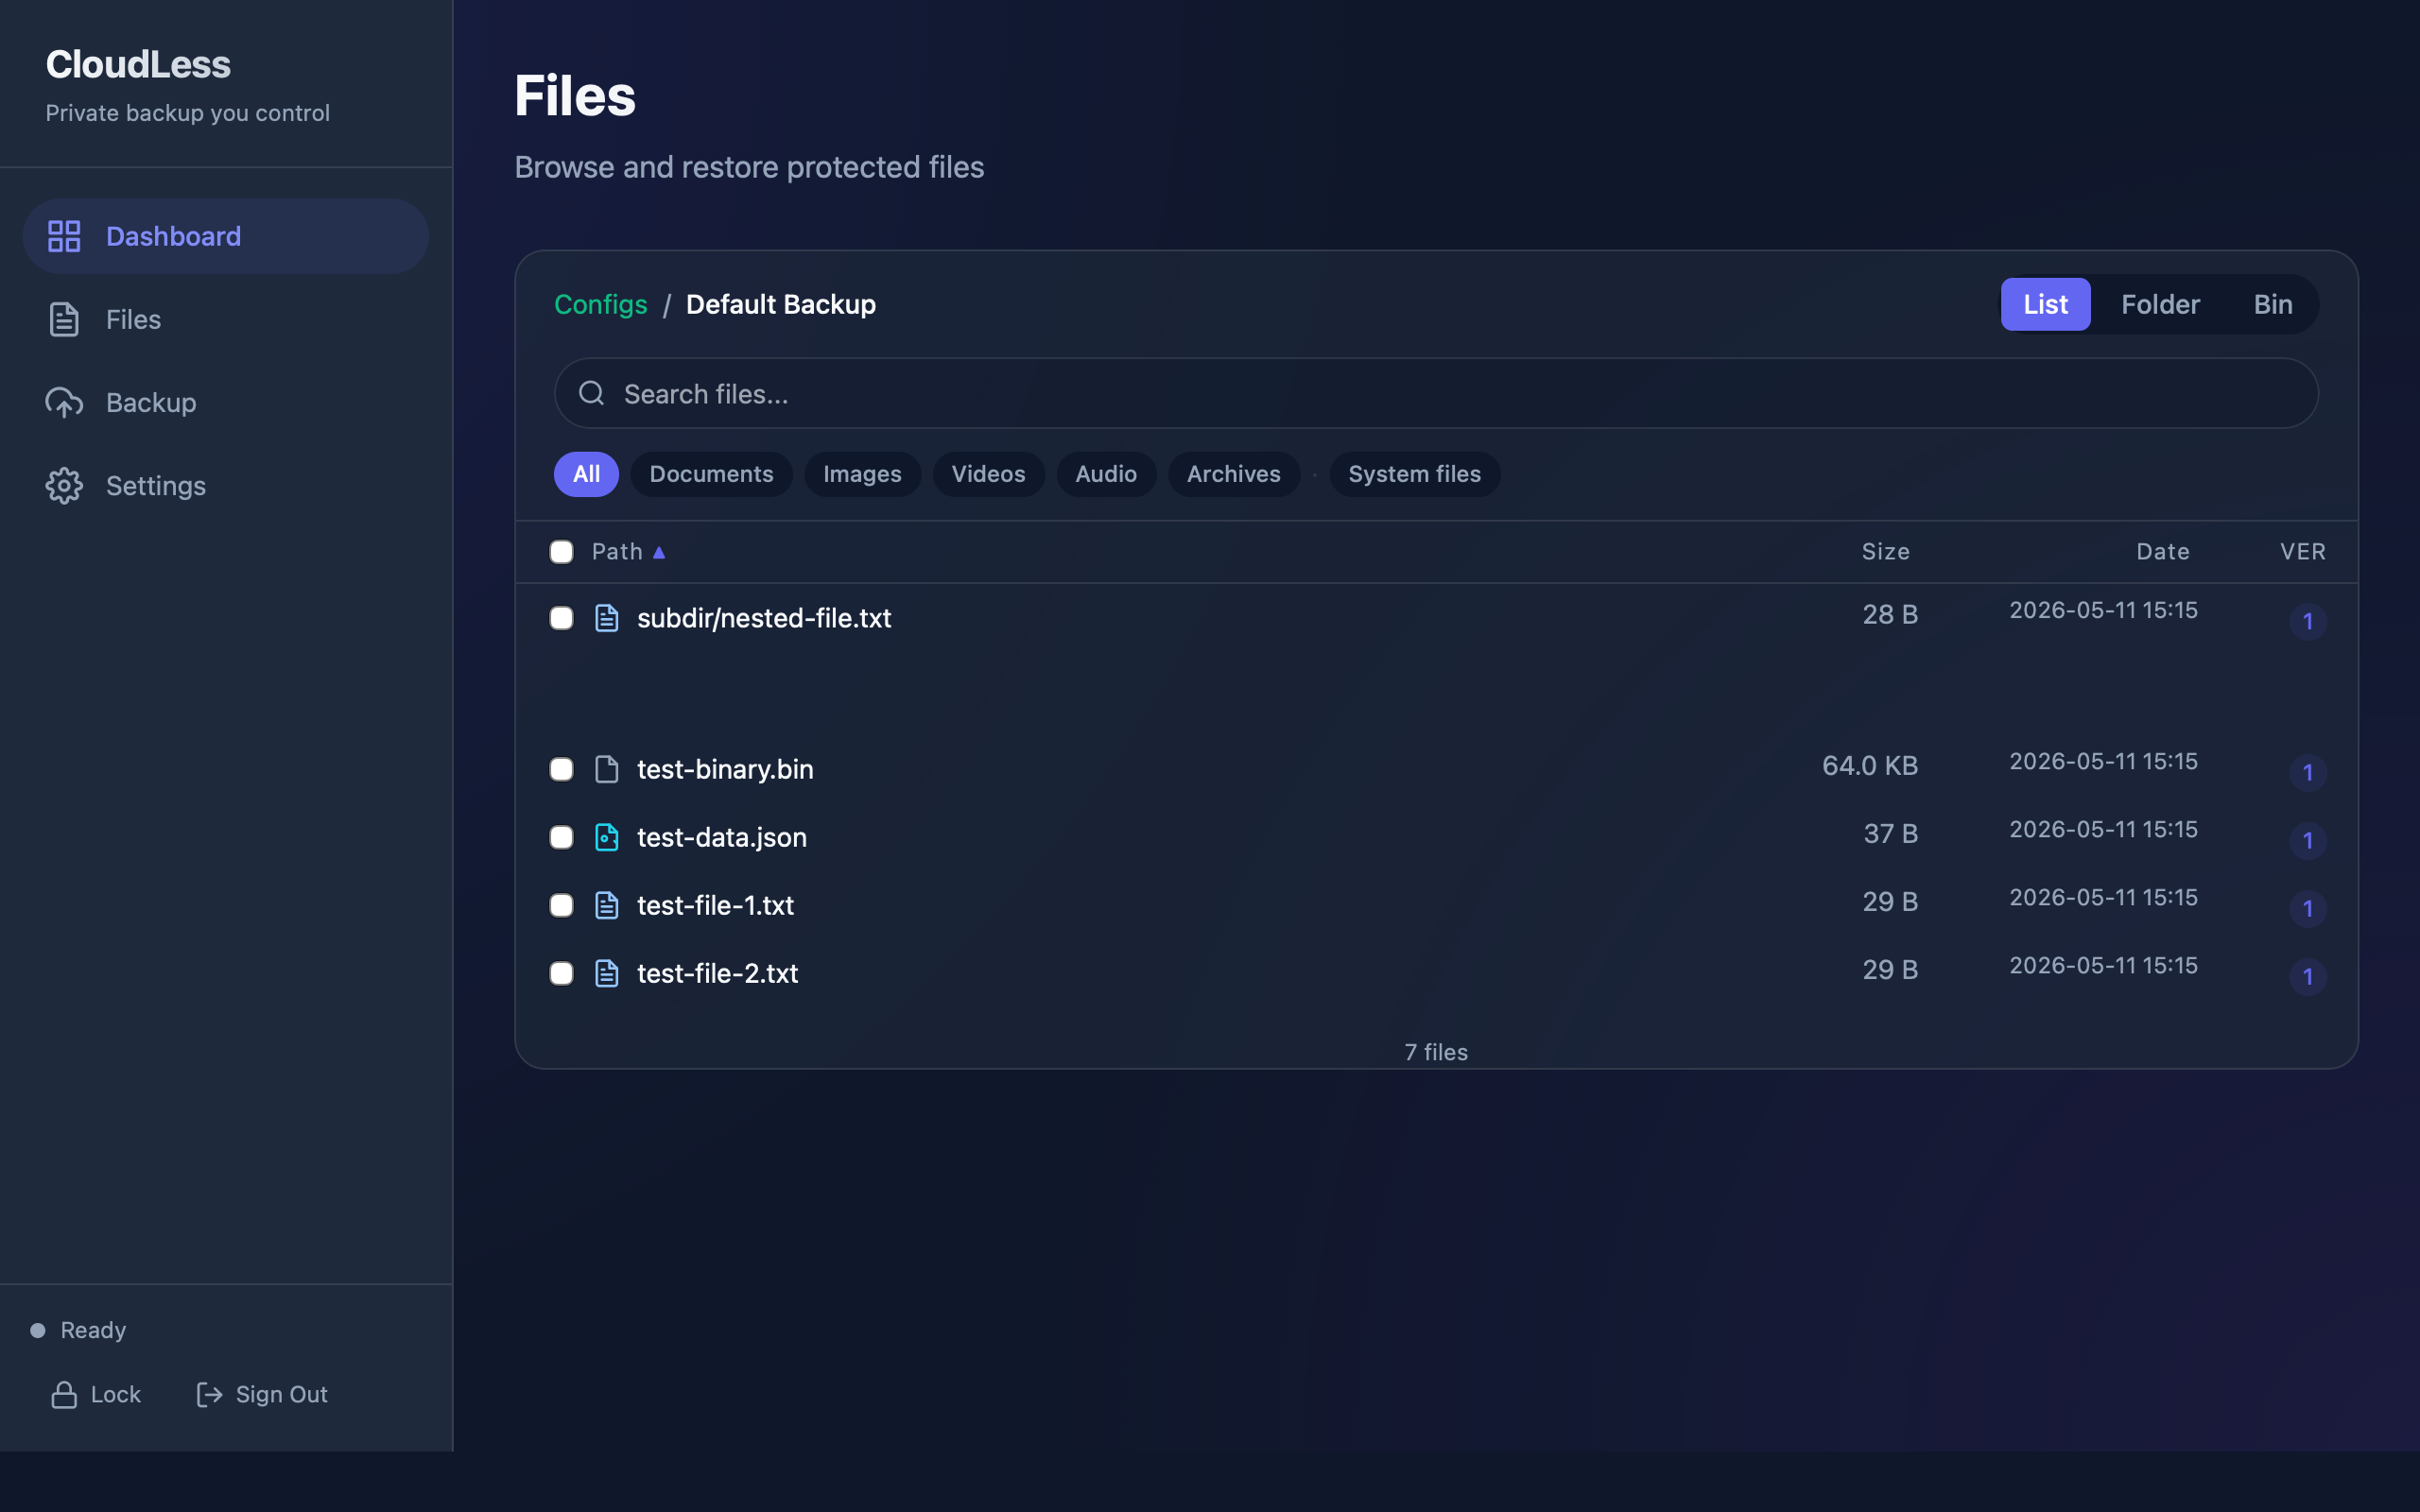Viewport: 2420px width, 1512px height.
Task: Select the All filter chip
Action: pyautogui.click(x=586, y=474)
